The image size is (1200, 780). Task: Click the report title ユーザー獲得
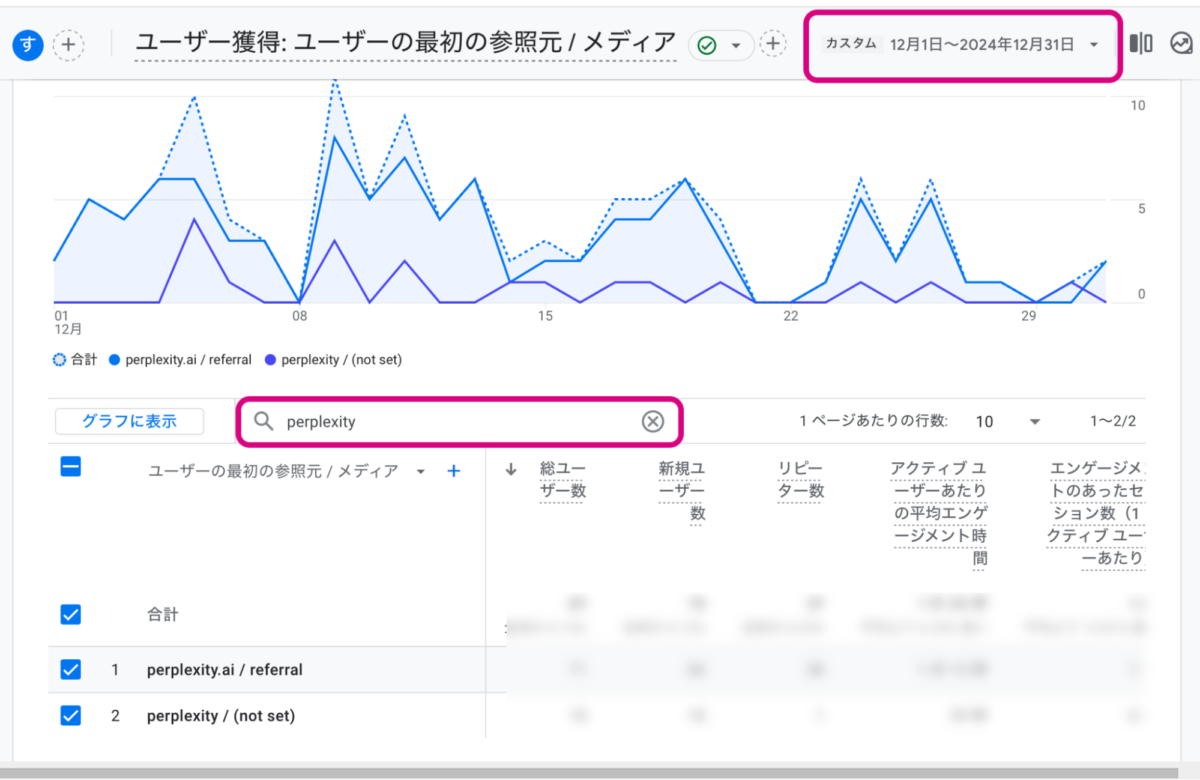tap(405, 43)
